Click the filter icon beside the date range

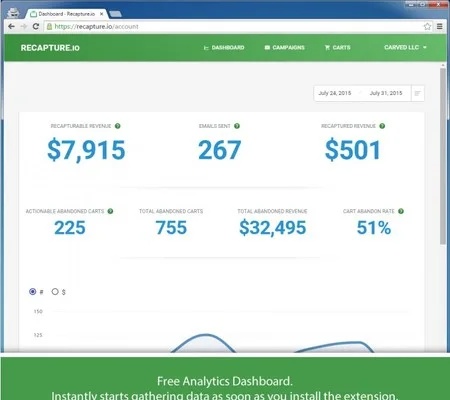coord(417,93)
